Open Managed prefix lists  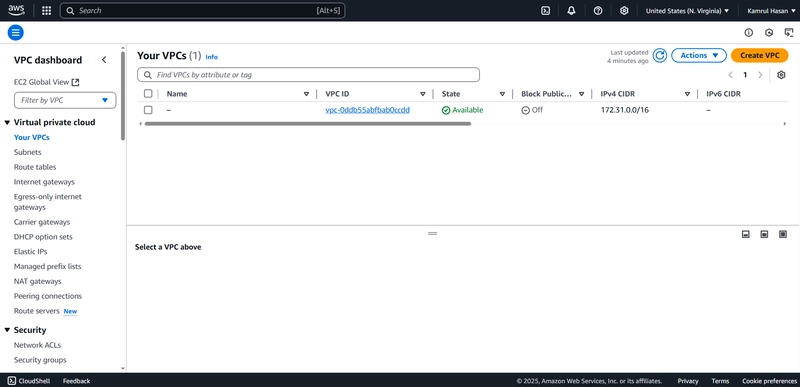47,266
